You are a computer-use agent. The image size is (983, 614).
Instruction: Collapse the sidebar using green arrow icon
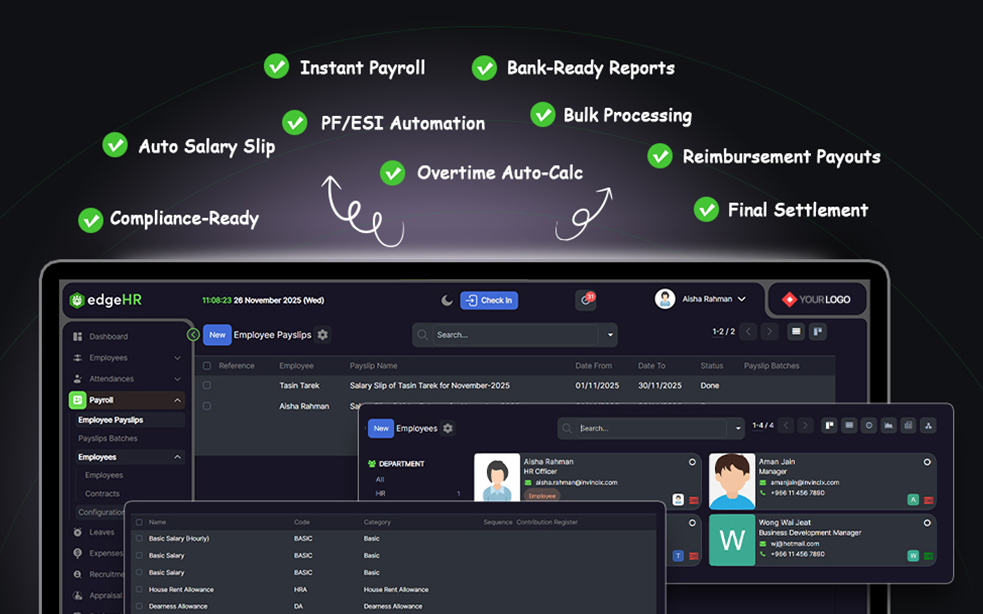(193, 335)
